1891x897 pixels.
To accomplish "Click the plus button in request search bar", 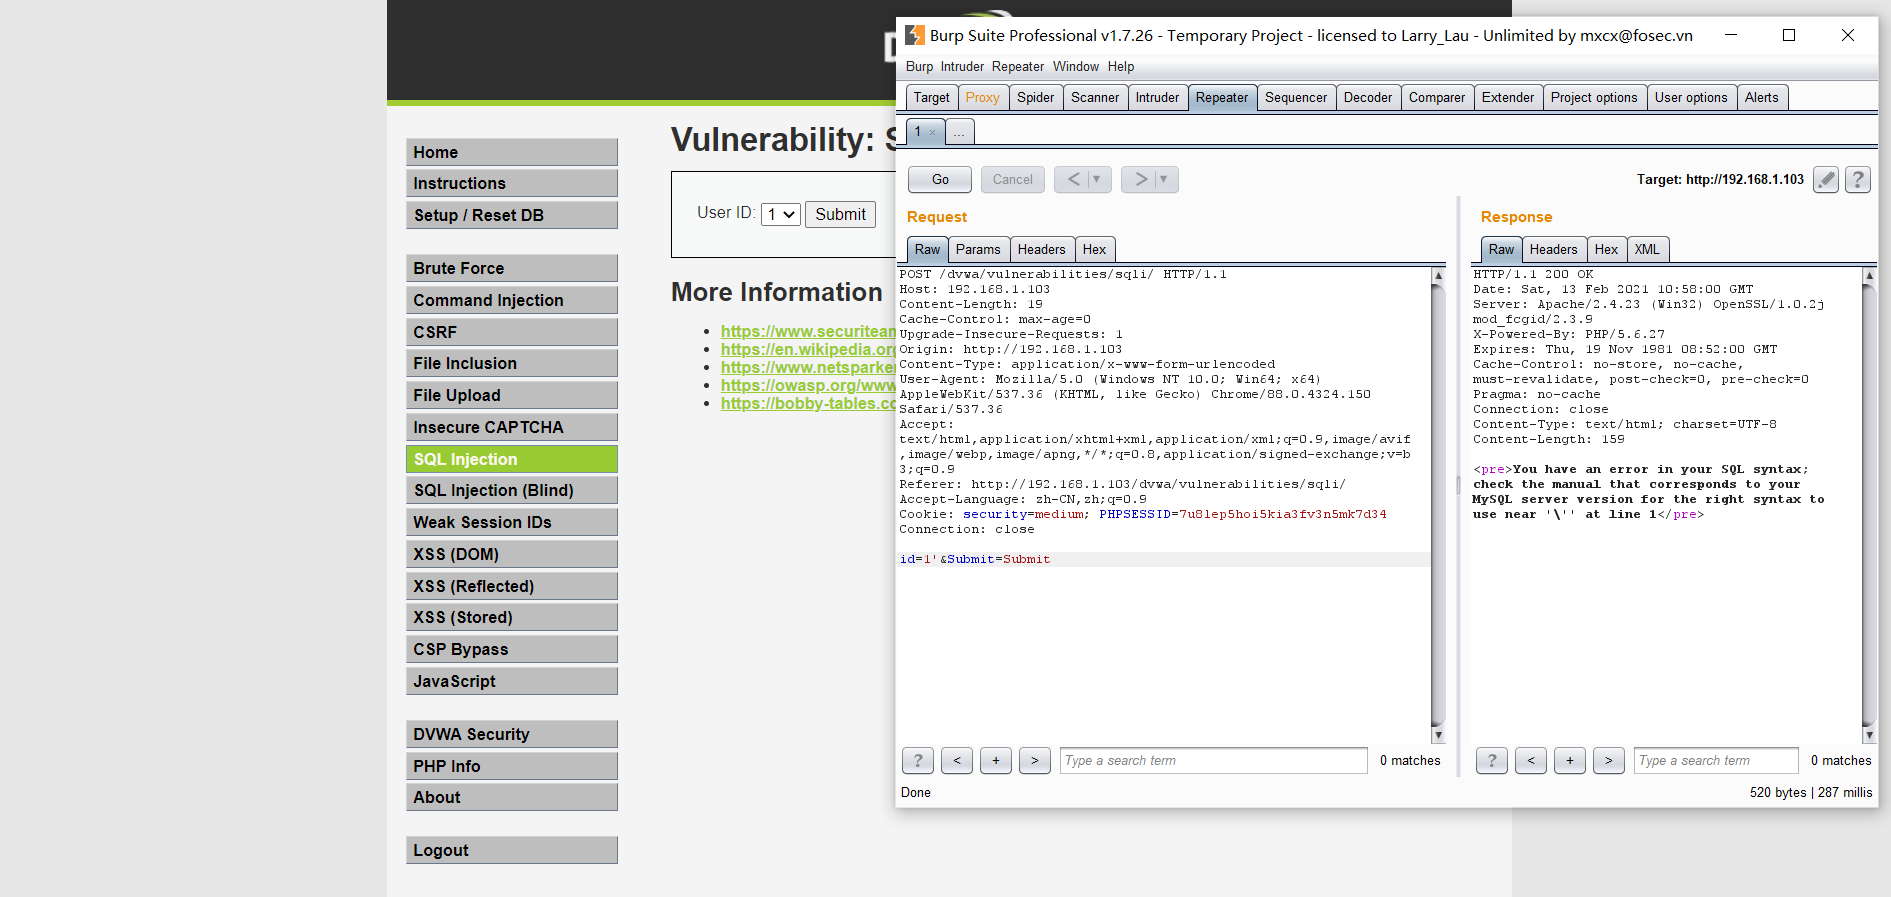I will tap(995, 761).
